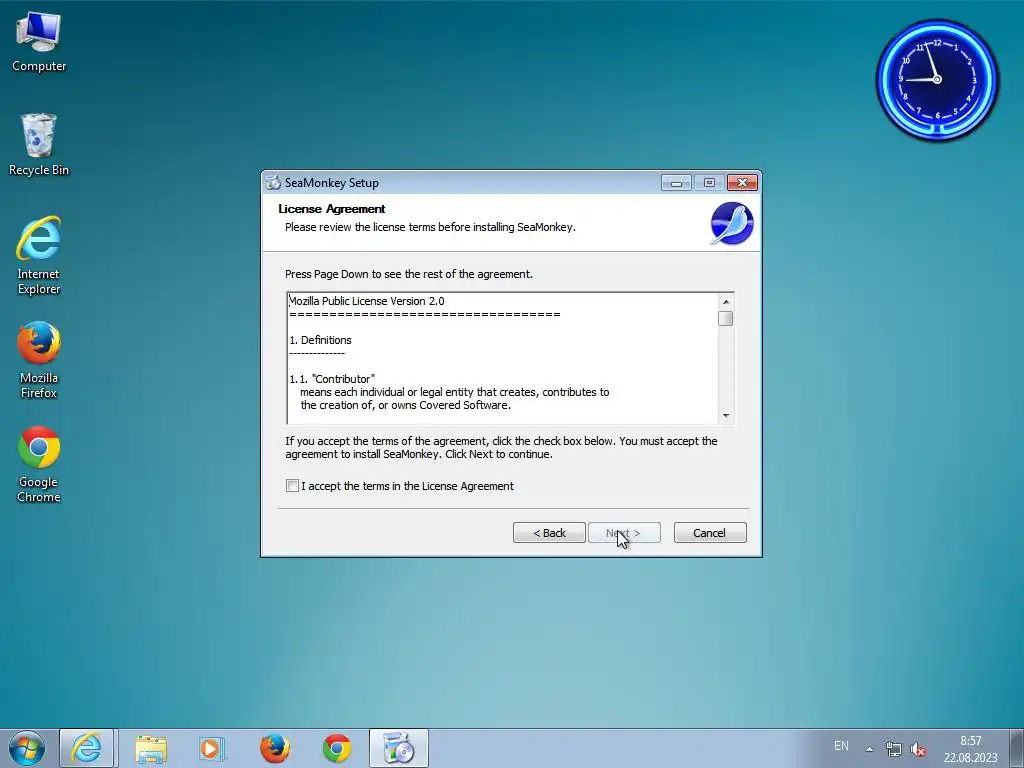Click inside the license agreement text box
The height and width of the screenshot is (768, 1024).
point(503,359)
